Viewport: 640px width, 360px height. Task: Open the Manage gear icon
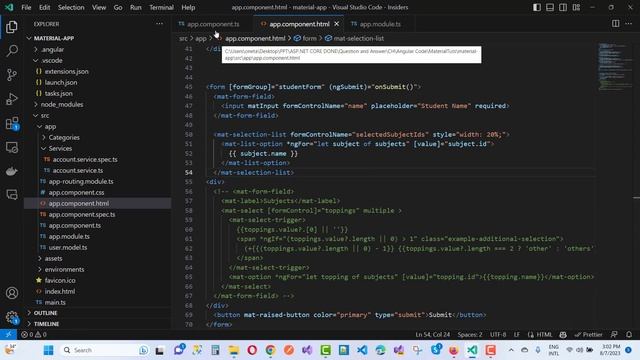point(12,317)
